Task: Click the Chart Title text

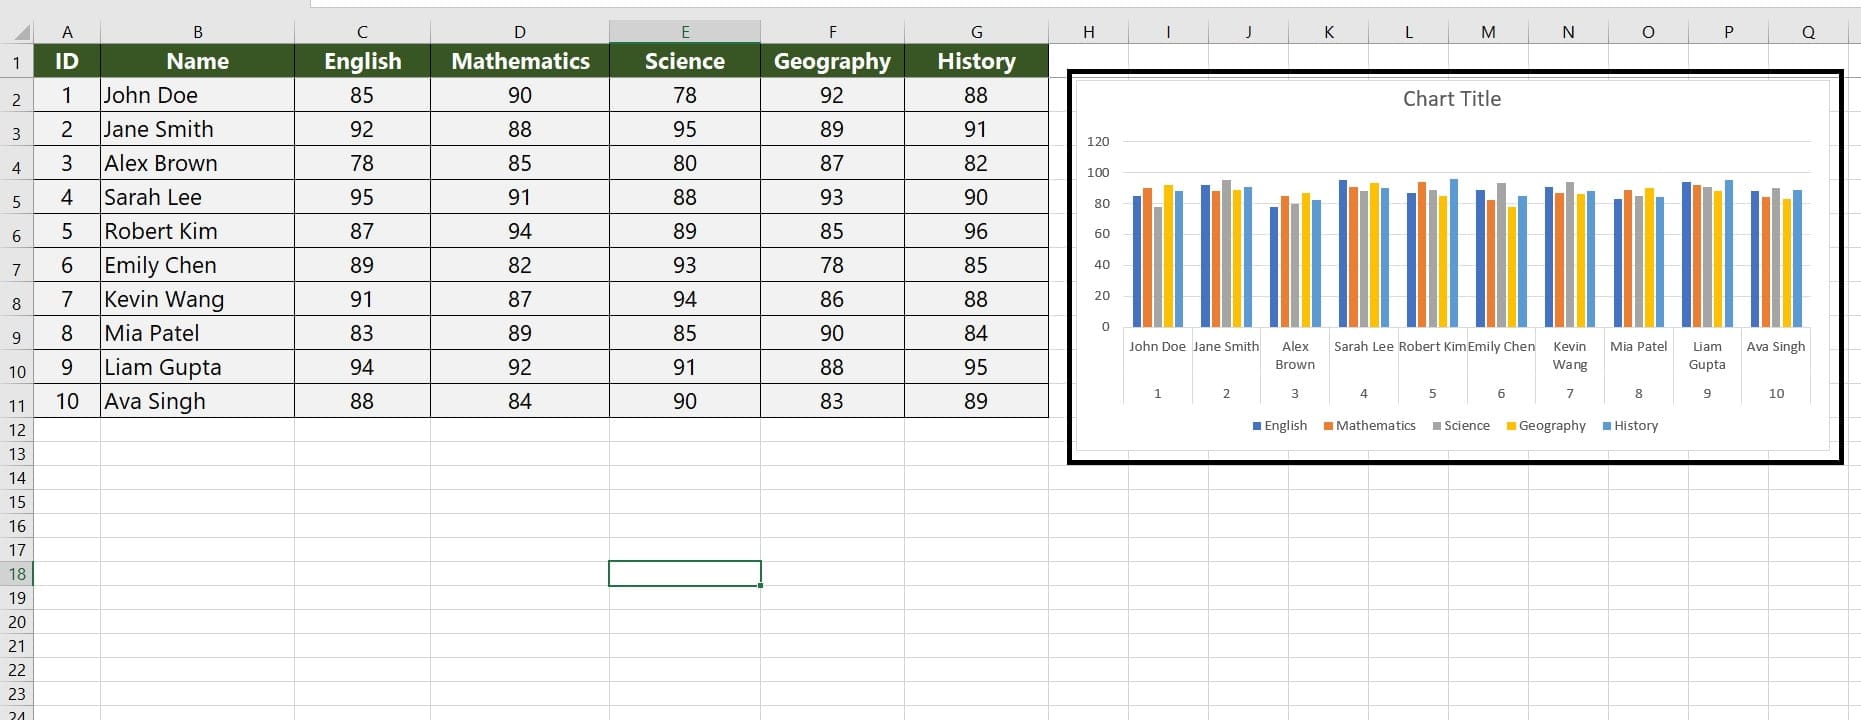Action: tap(1451, 99)
